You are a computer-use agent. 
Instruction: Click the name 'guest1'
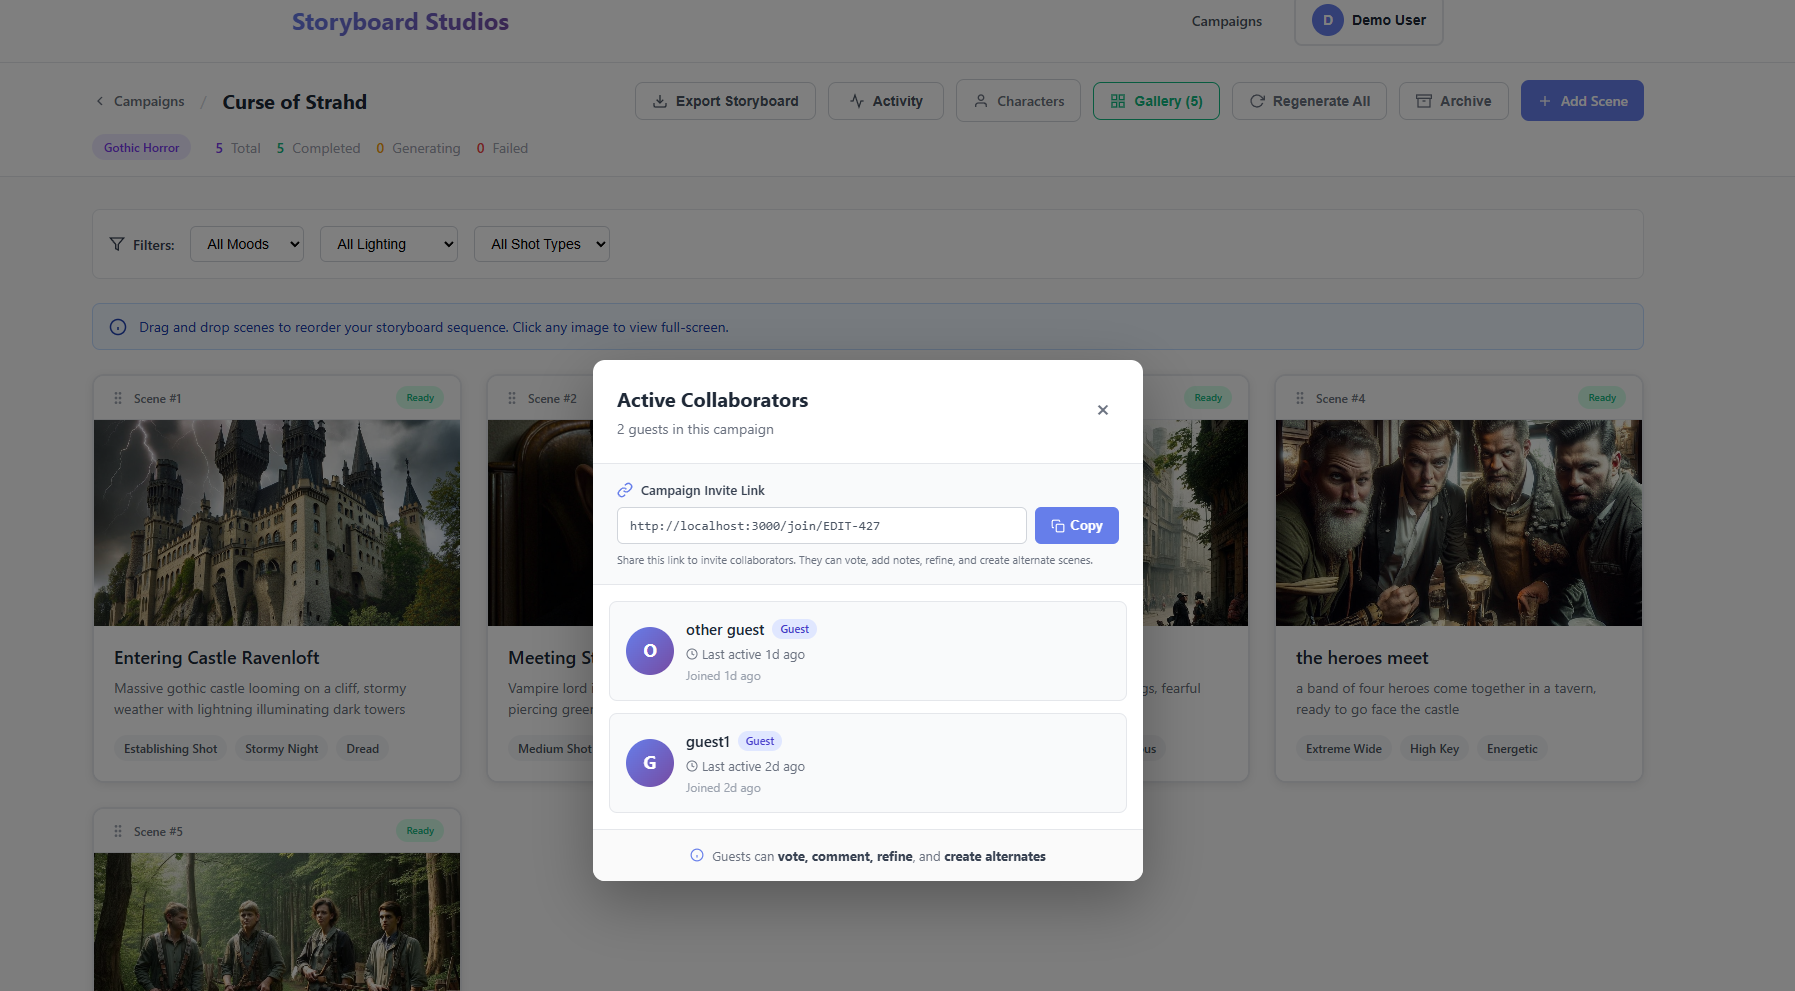click(x=708, y=742)
